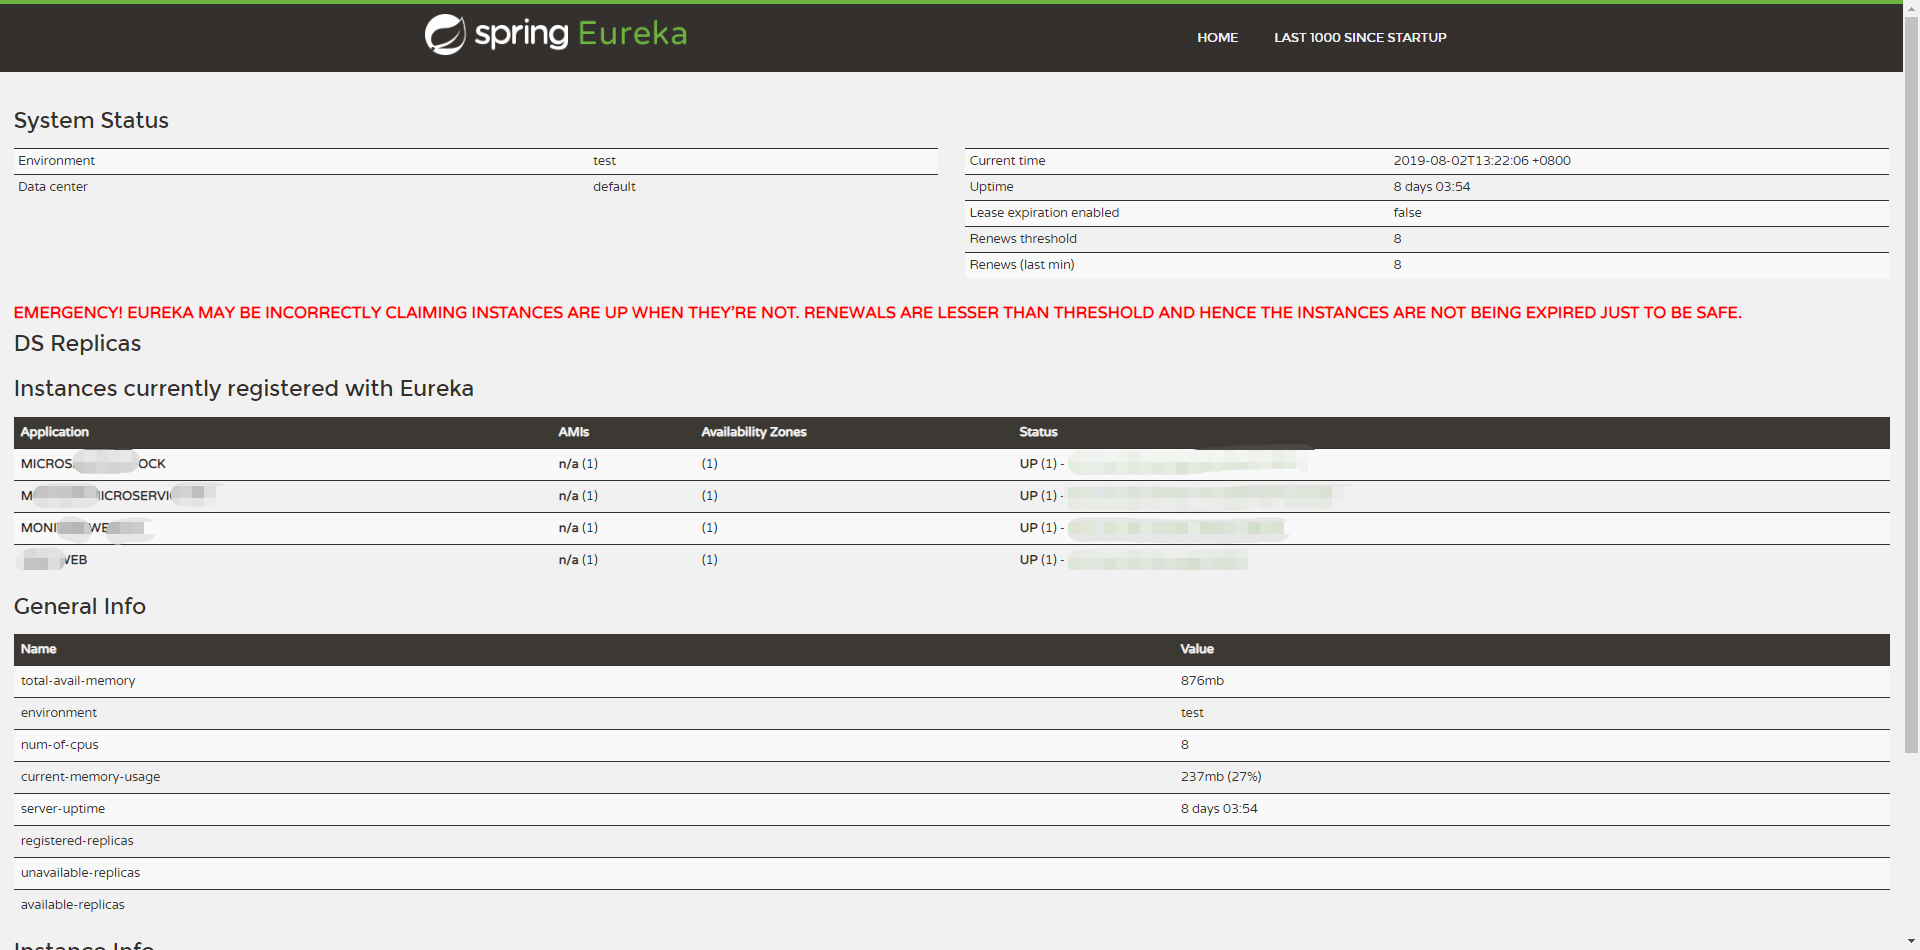Select the server-uptime value cell

pos(1217,808)
